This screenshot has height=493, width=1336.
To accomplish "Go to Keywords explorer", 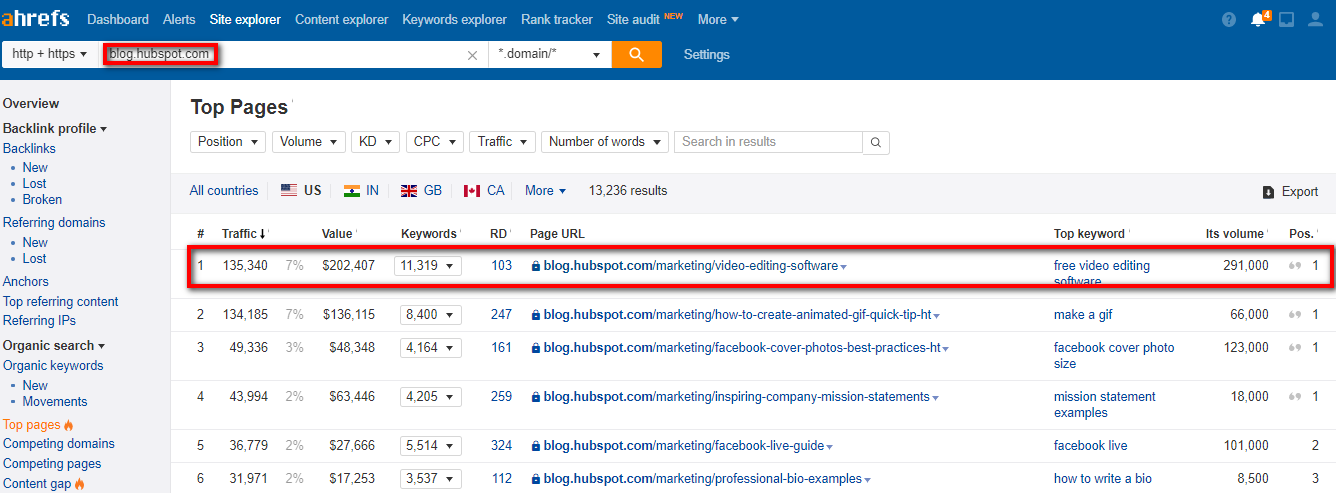I will [455, 19].
